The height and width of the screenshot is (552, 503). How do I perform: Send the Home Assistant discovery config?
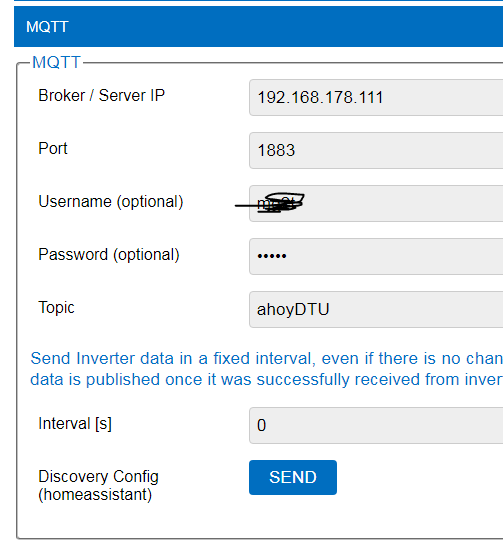(x=293, y=477)
